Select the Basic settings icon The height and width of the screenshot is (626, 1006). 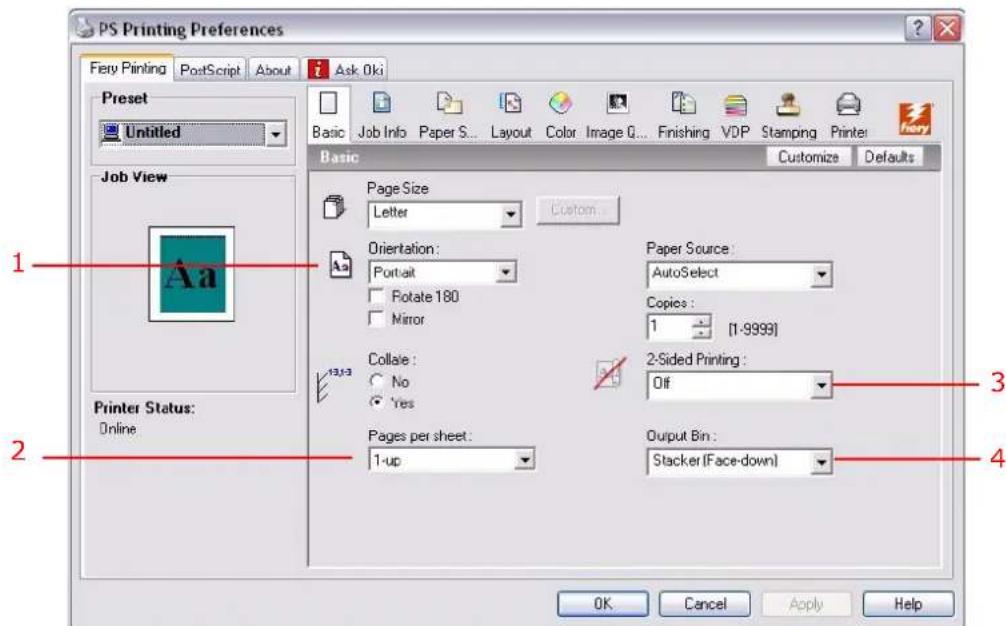click(328, 103)
